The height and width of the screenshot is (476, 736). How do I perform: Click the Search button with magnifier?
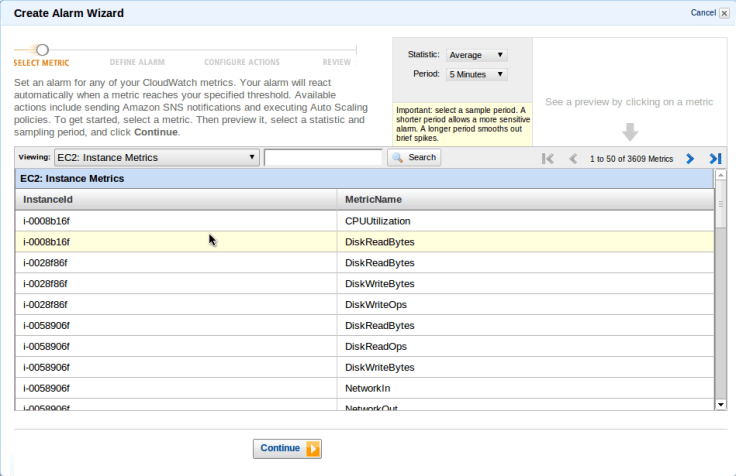coord(414,157)
